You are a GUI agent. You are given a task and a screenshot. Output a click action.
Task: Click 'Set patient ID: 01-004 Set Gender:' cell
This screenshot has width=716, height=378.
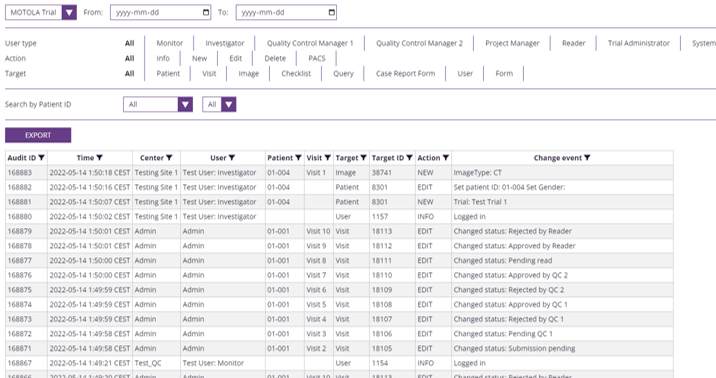click(x=562, y=187)
